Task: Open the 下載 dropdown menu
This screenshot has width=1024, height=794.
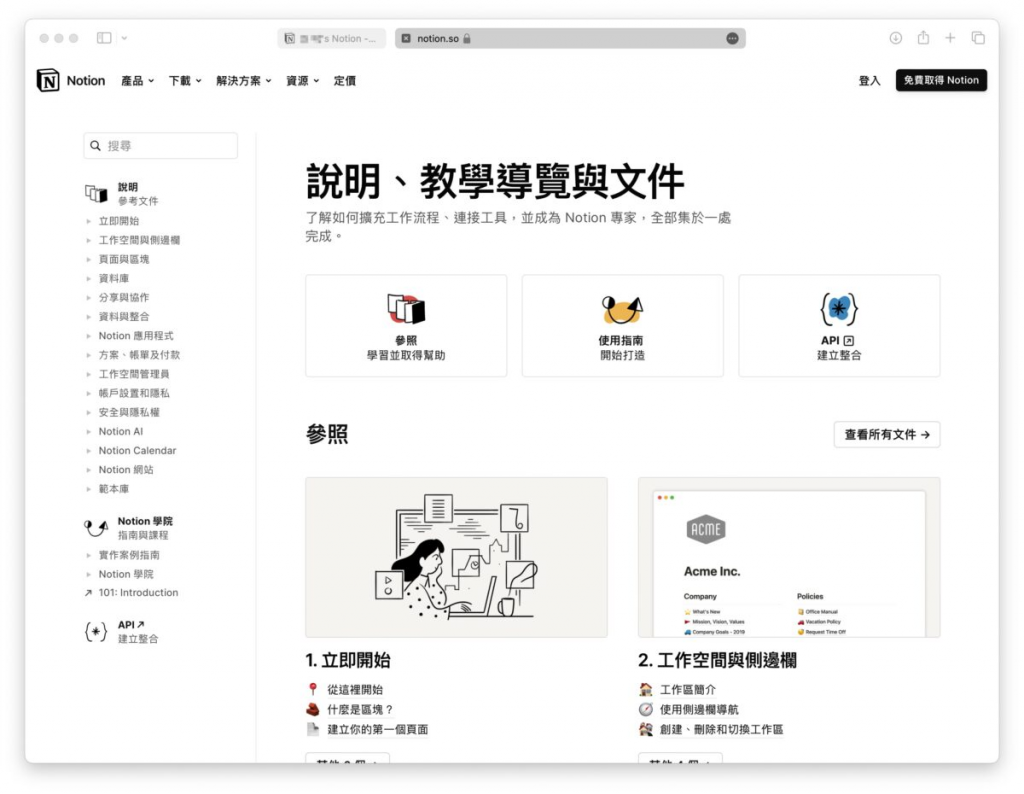Action: point(185,80)
